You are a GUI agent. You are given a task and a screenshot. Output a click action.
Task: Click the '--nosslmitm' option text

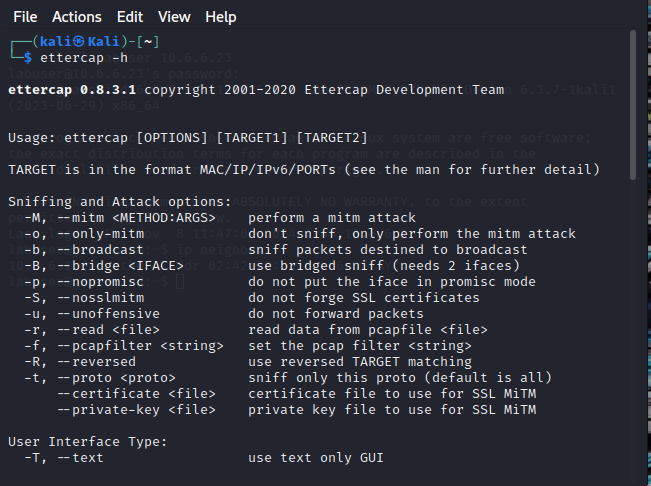point(101,298)
